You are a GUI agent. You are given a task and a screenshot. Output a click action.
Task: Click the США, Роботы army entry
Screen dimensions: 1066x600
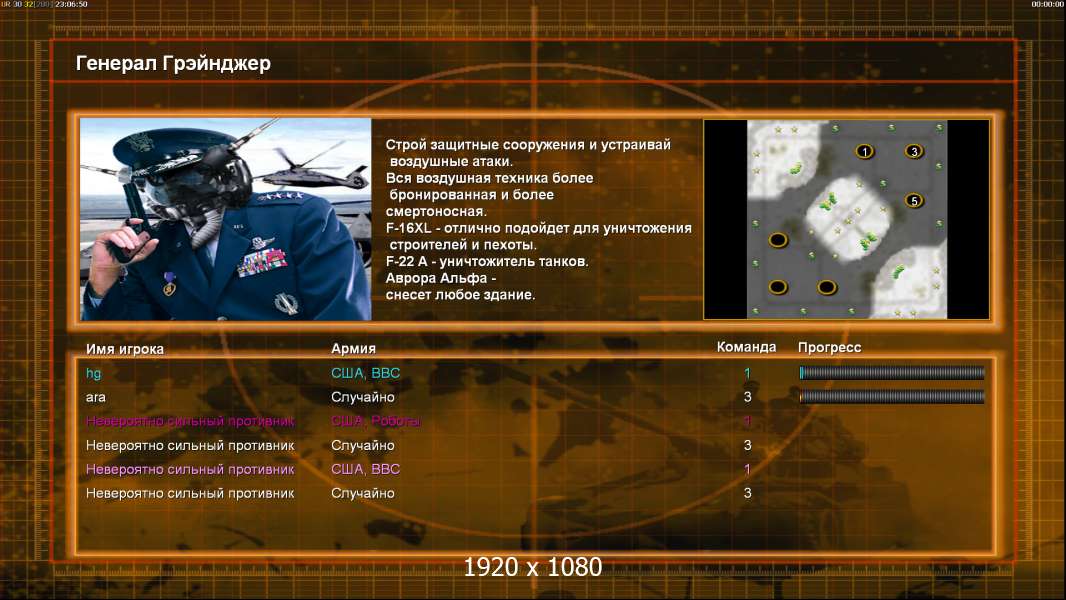coord(375,421)
